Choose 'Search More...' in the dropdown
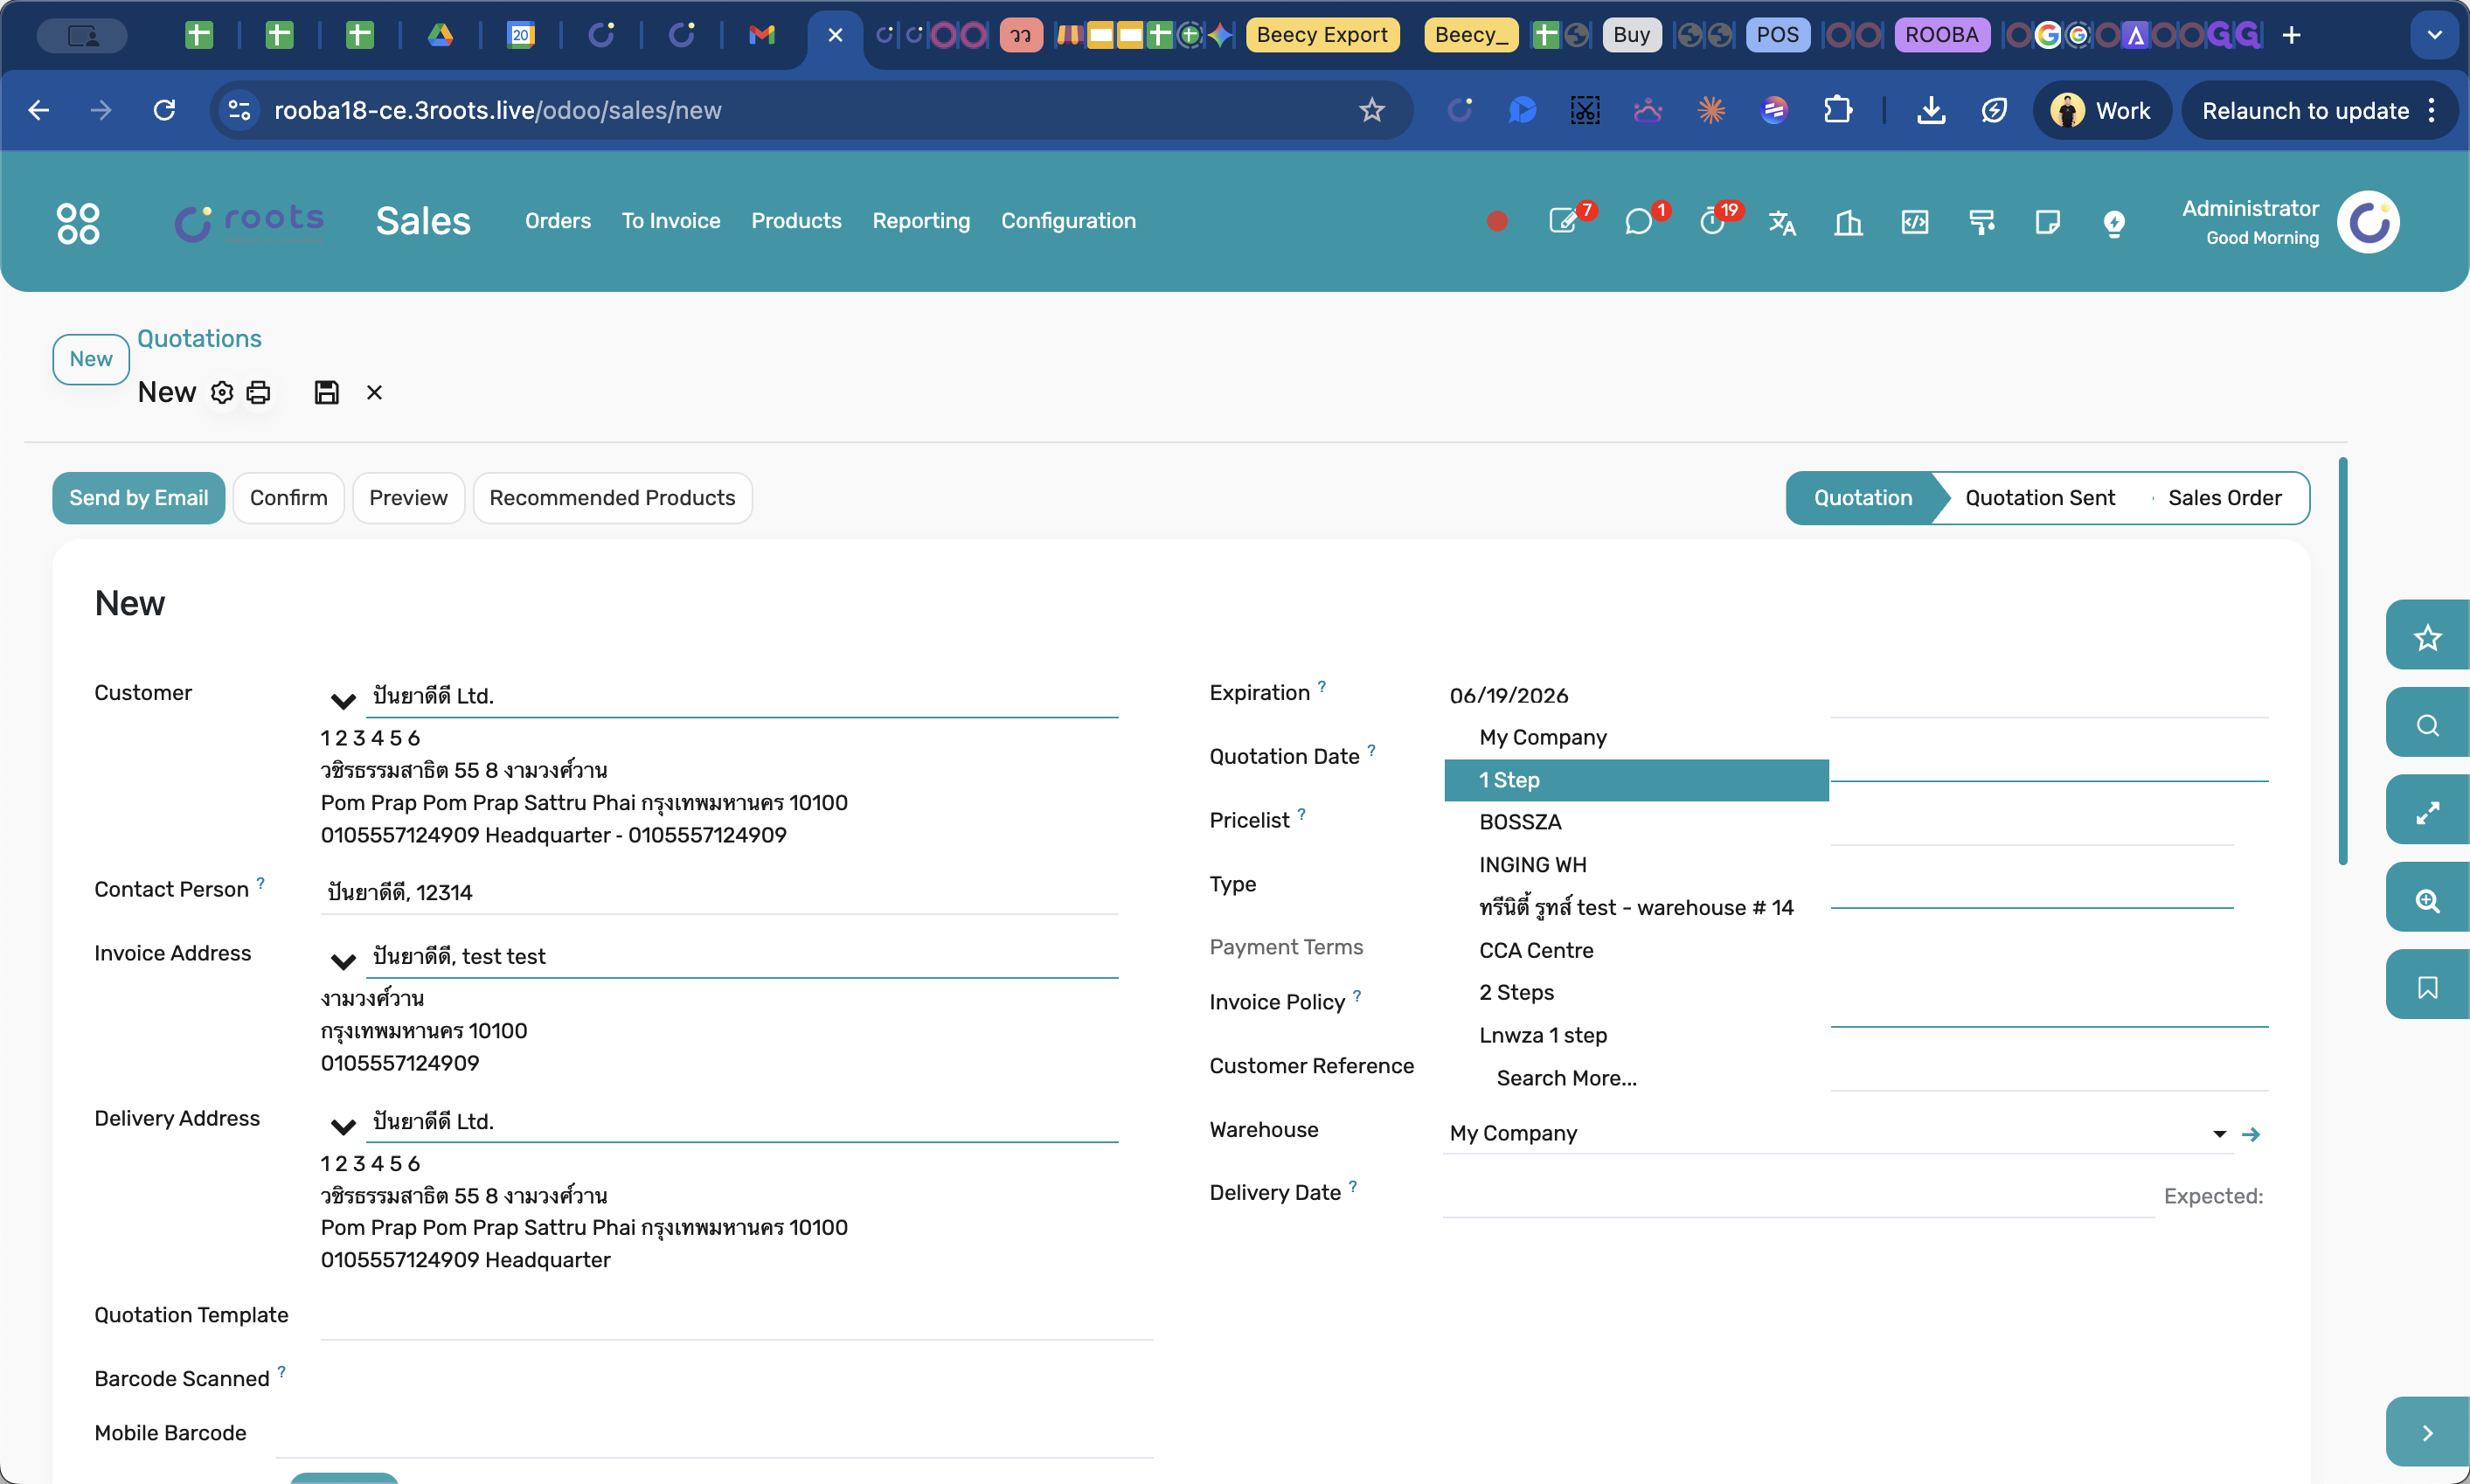The image size is (2470, 1484). point(1636,1078)
